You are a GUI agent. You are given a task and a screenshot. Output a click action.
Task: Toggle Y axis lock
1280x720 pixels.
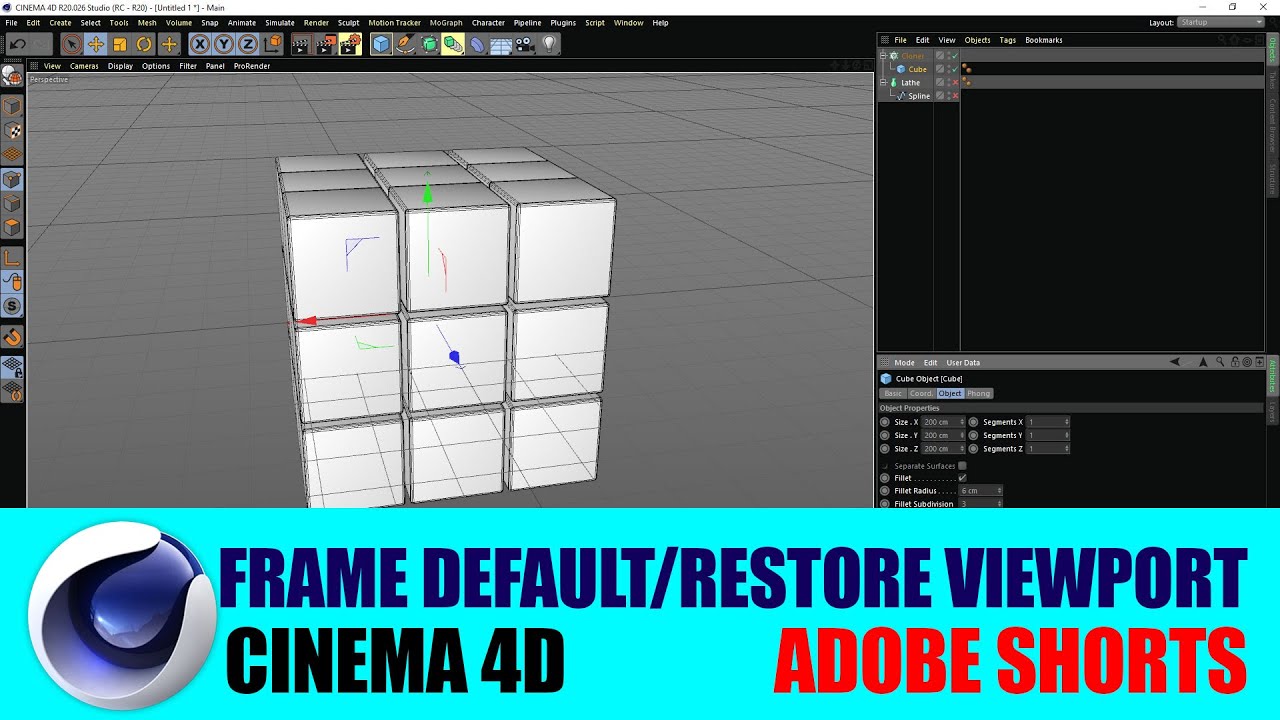224,44
